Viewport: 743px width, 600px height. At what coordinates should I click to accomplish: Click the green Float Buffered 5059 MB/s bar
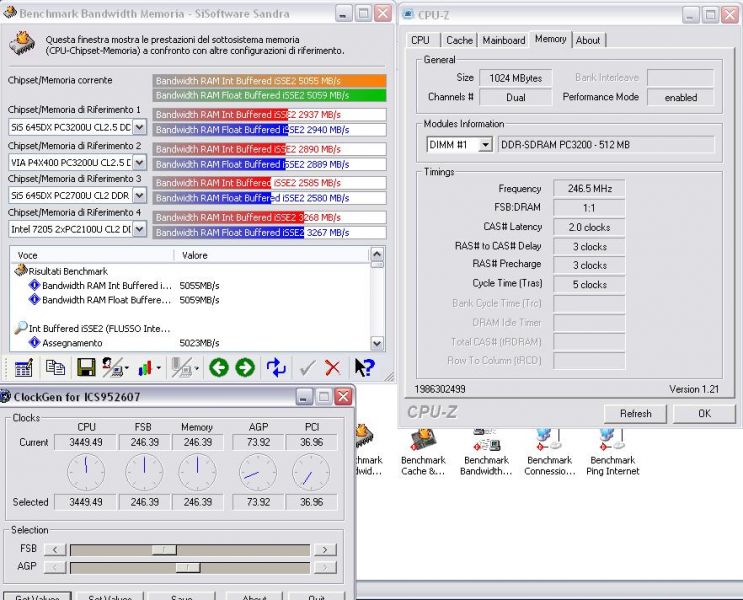coord(269,95)
